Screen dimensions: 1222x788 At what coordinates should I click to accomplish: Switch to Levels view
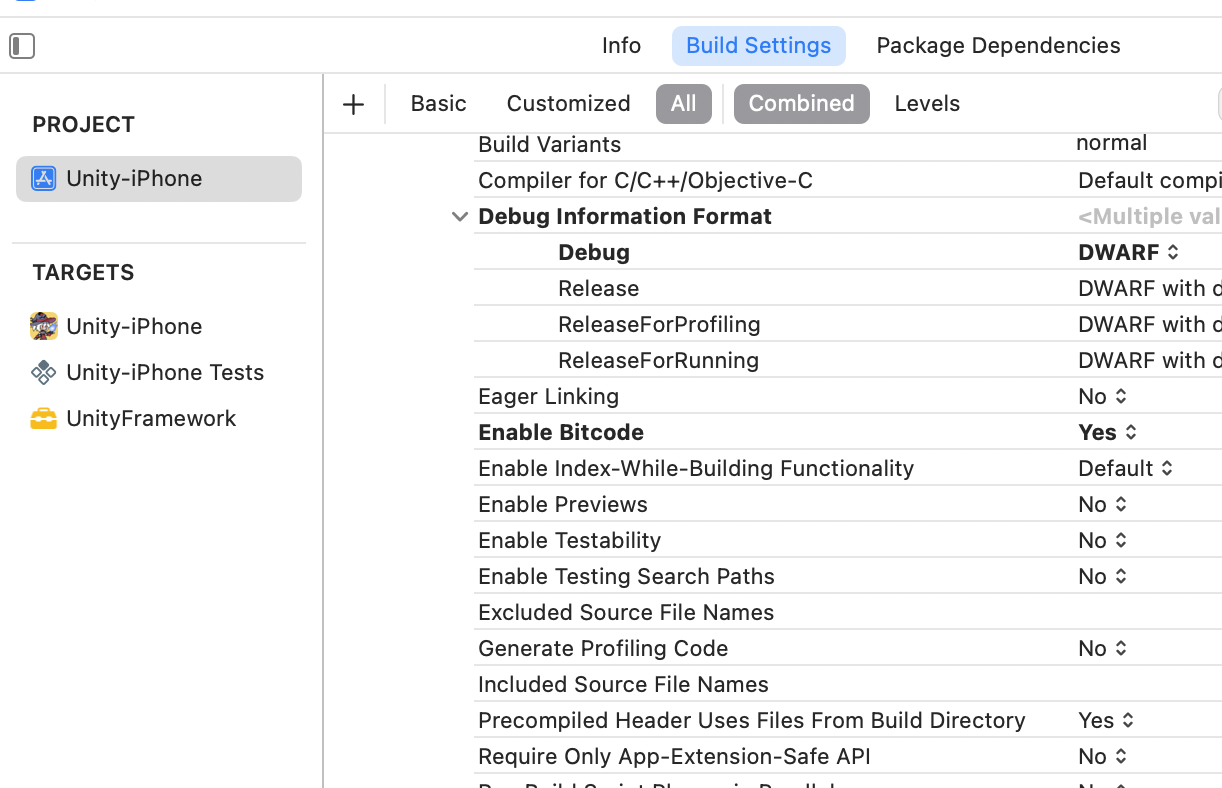[x=927, y=104]
